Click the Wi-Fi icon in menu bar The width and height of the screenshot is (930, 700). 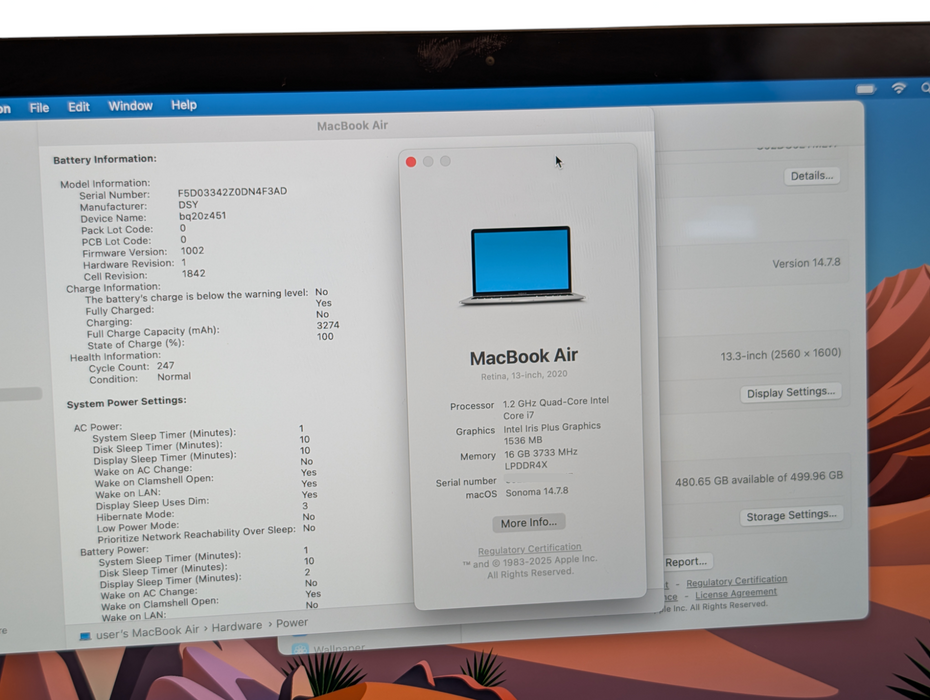(x=899, y=88)
